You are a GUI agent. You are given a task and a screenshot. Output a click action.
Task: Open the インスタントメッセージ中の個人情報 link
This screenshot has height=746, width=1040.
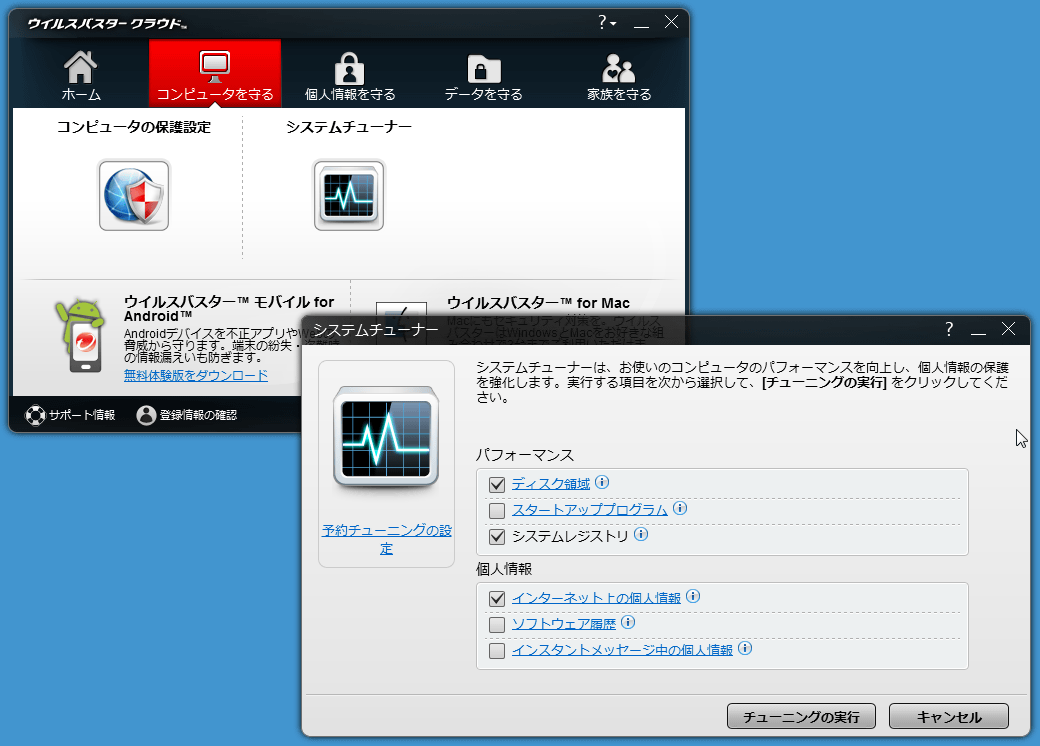point(622,650)
